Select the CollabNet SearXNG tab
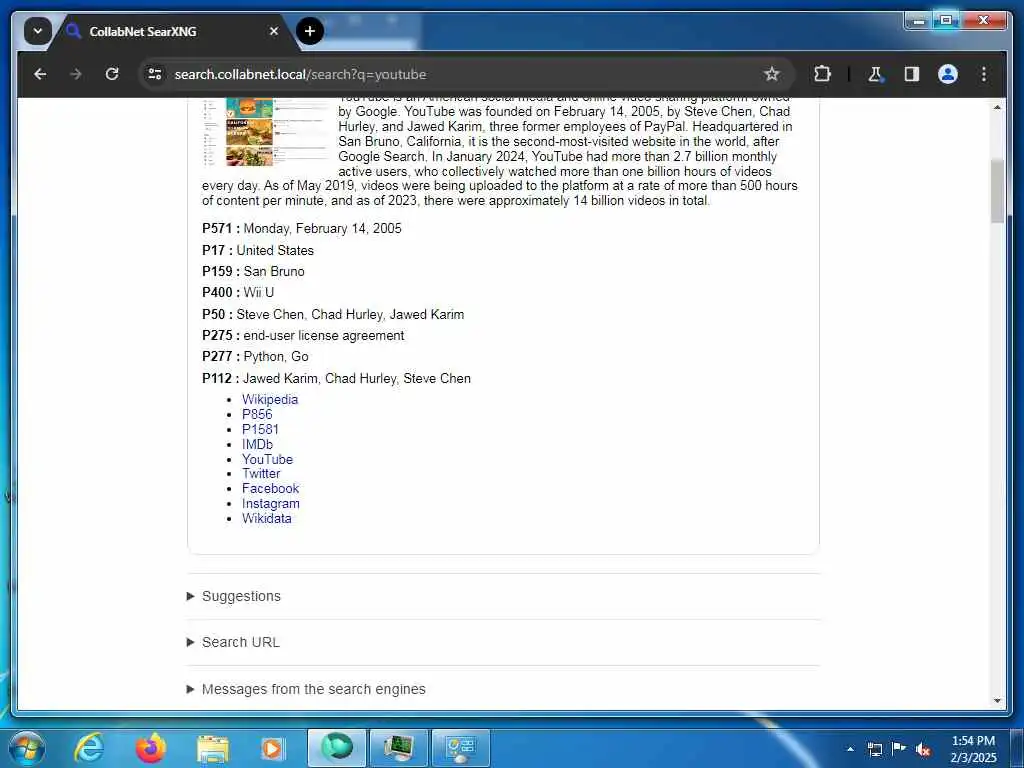Screen dimensions: 1024x768 [x=173, y=31]
